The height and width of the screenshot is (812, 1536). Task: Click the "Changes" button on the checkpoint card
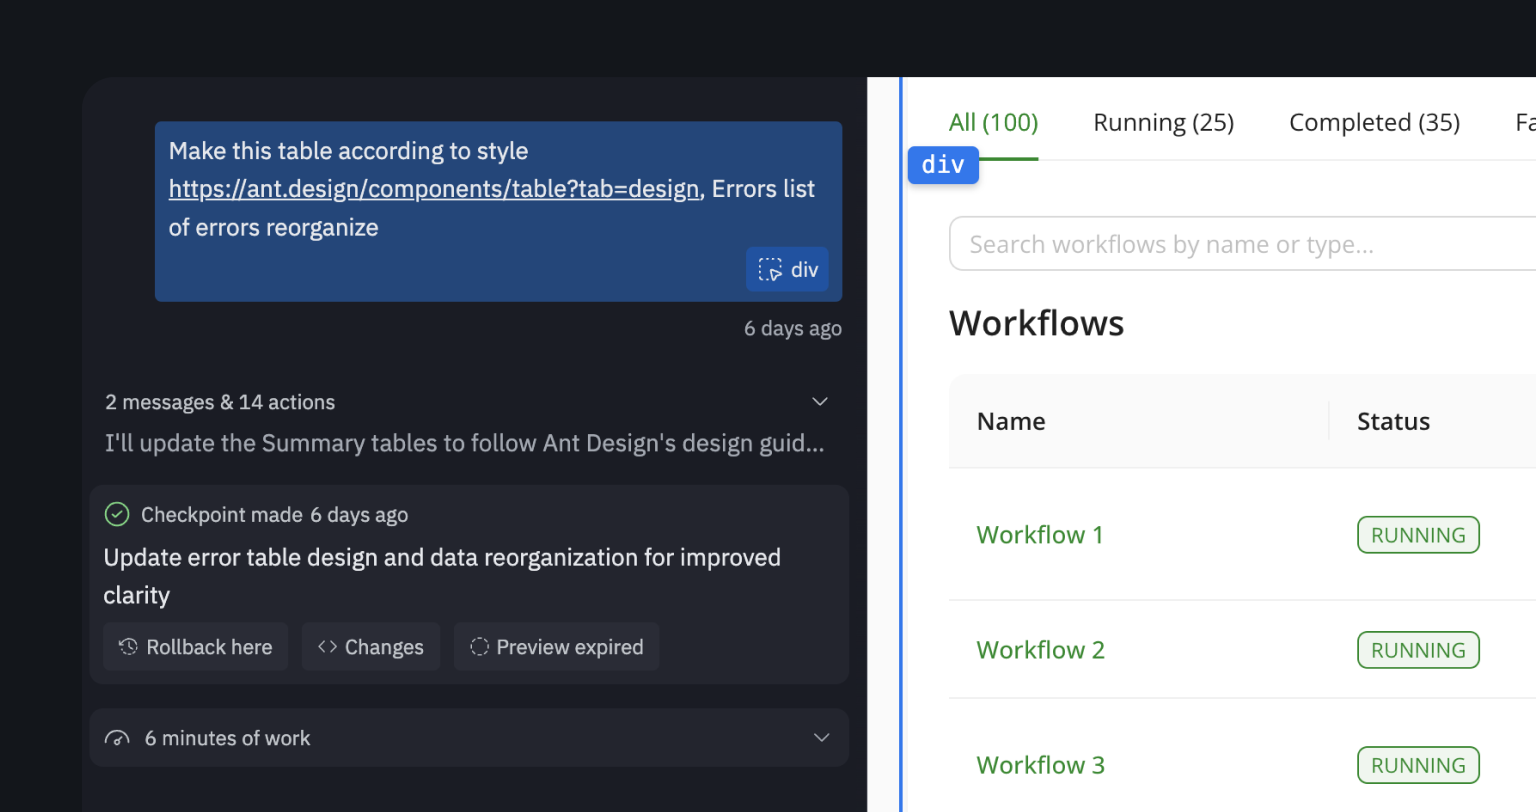pos(371,647)
